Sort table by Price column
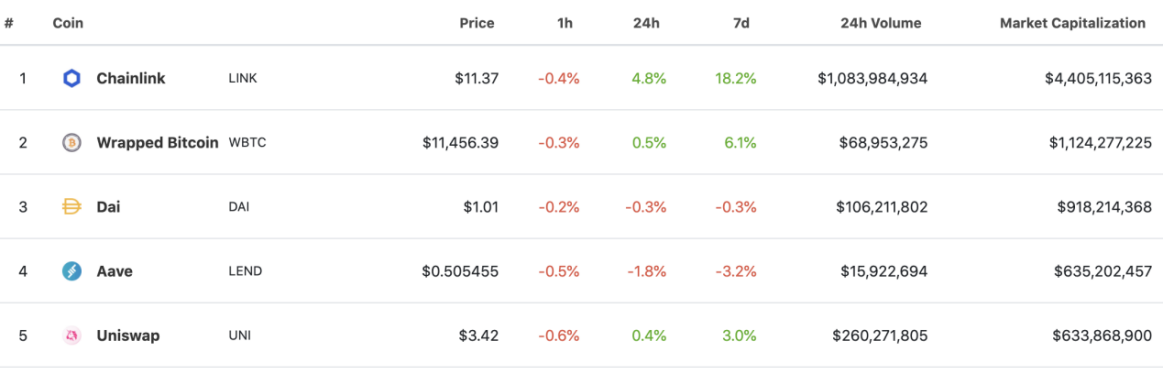Viewport: 1163px width, 374px height. (x=477, y=23)
